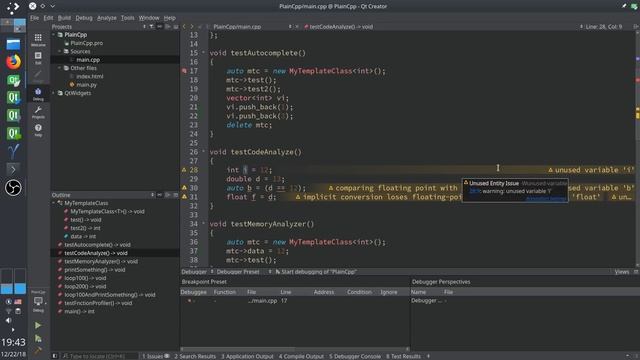This screenshot has height=360, width=640.
Task: Open the Issues output pane
Action: (x=155, y=356)
